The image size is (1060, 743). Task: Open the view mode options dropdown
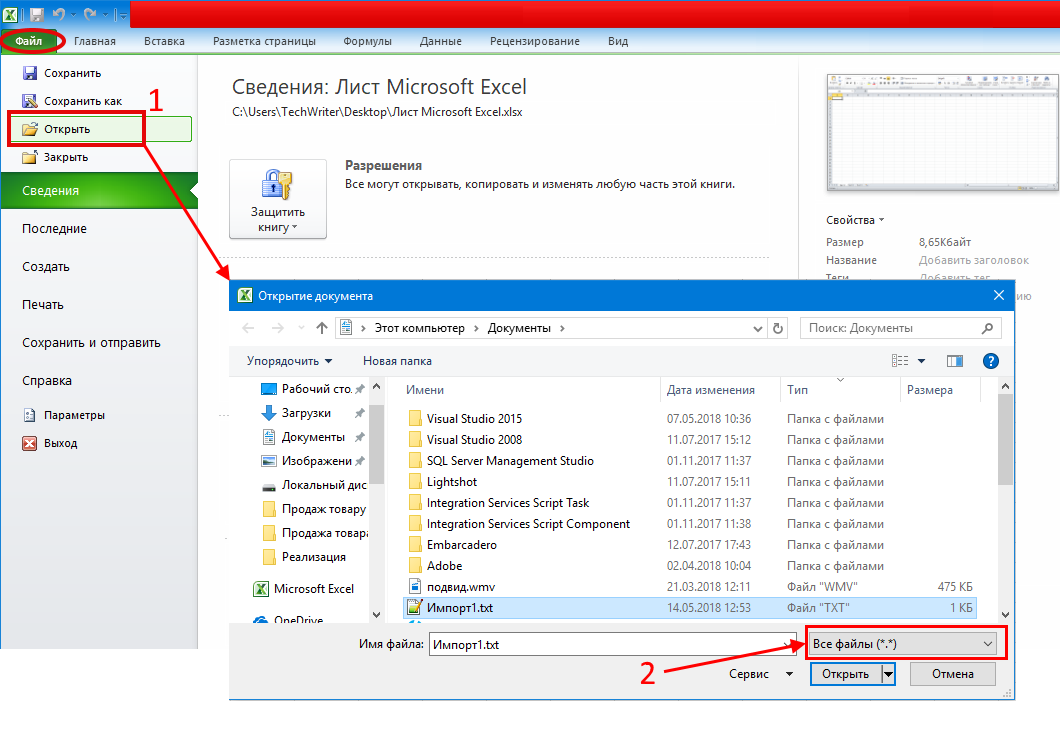tap(921, 361)
